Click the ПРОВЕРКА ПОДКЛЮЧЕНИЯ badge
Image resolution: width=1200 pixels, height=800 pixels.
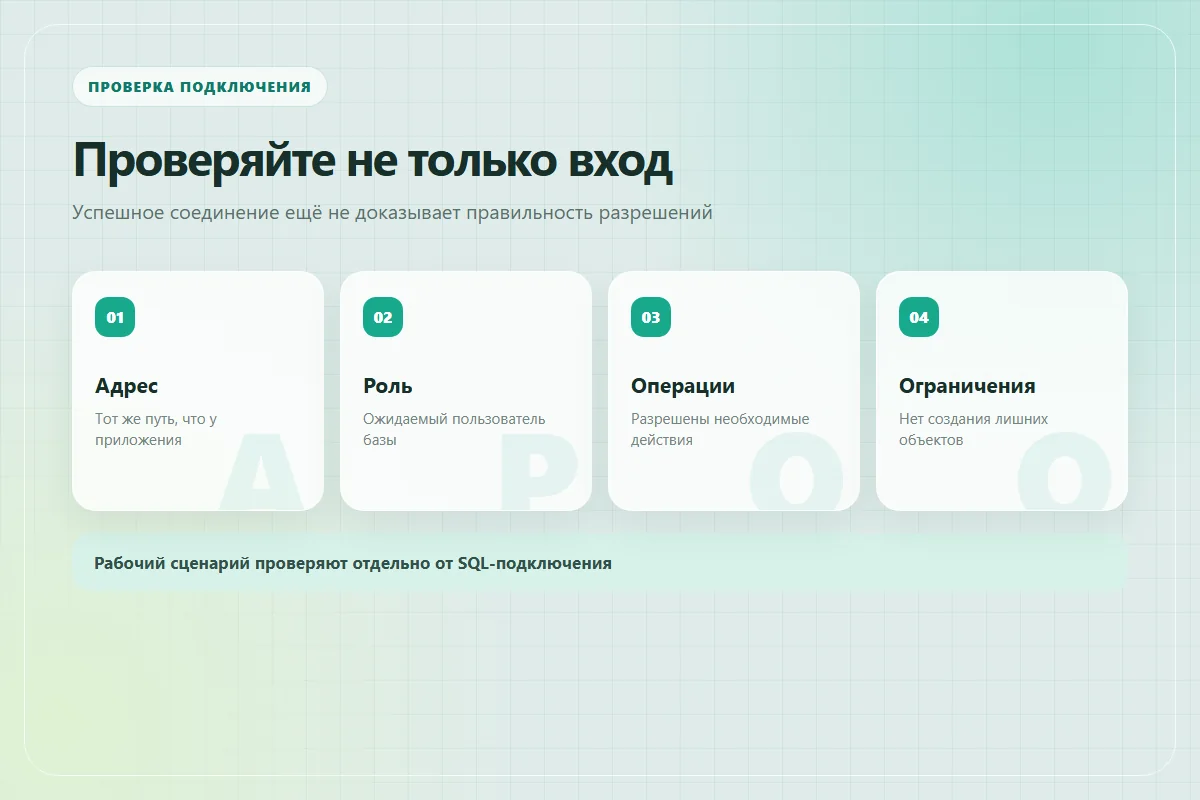199,86
